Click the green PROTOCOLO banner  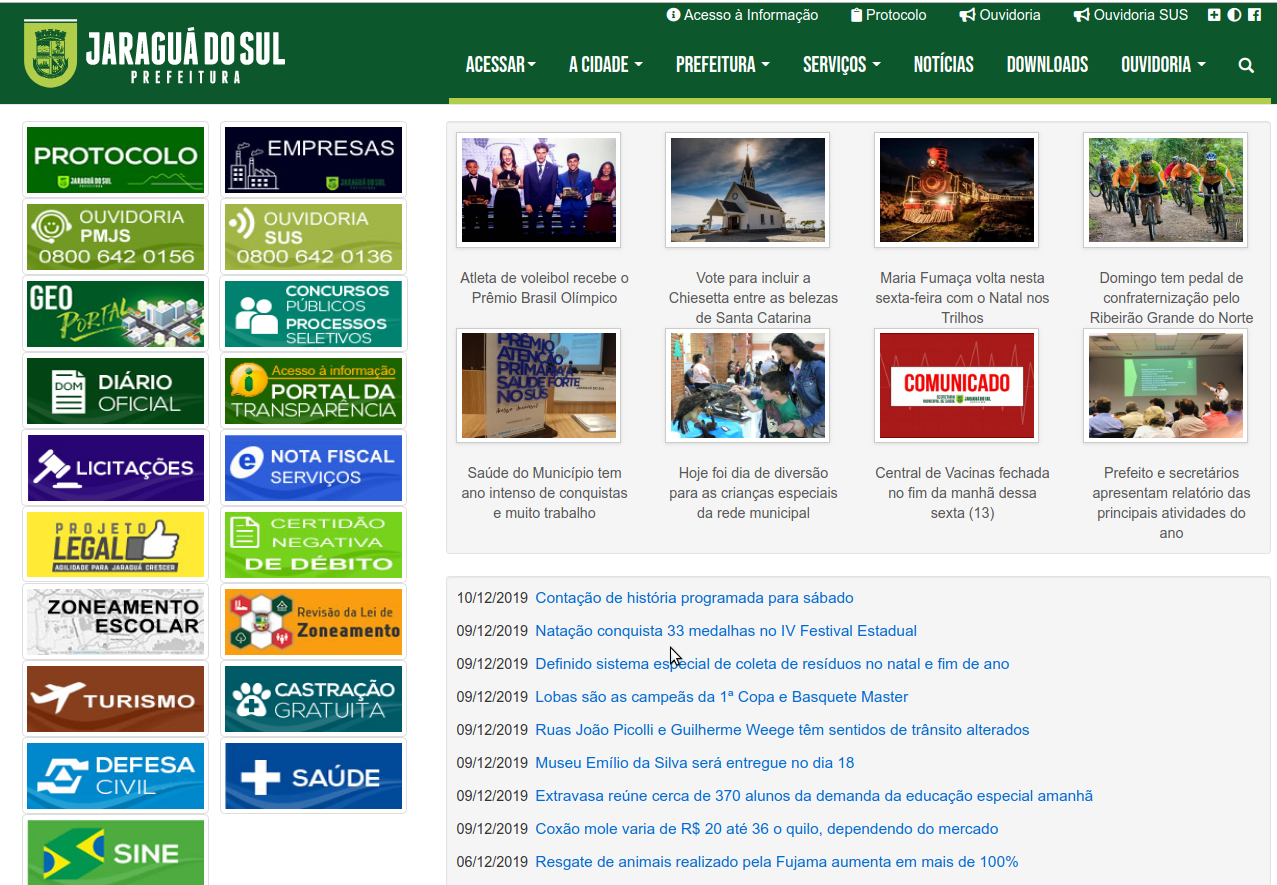click(115, 160)
